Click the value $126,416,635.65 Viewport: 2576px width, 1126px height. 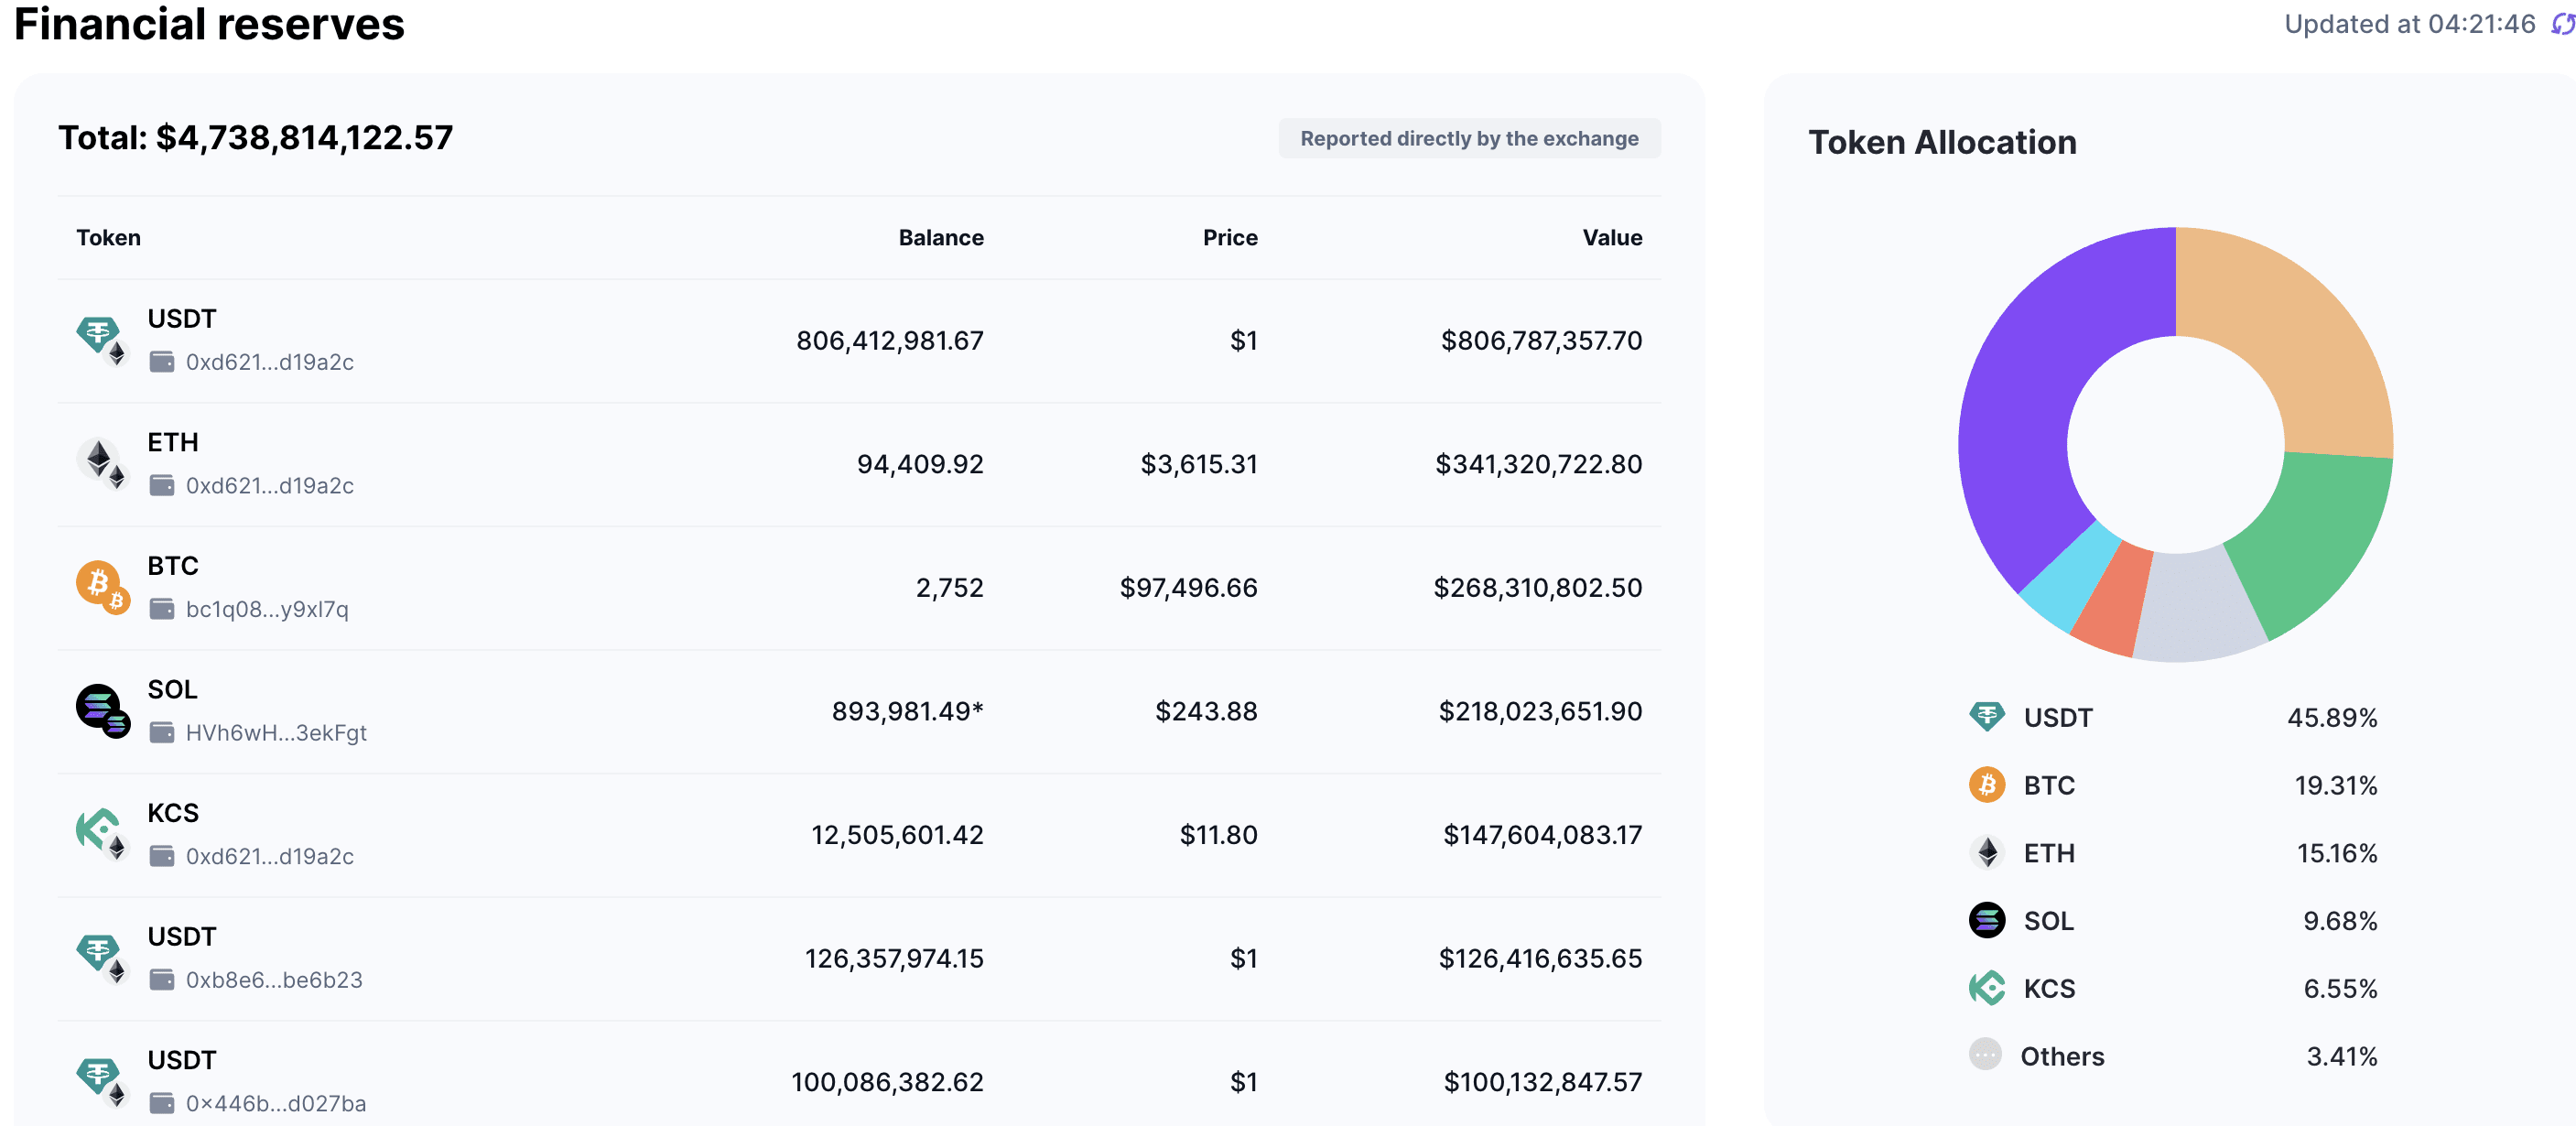click(x=1540, y=959)
